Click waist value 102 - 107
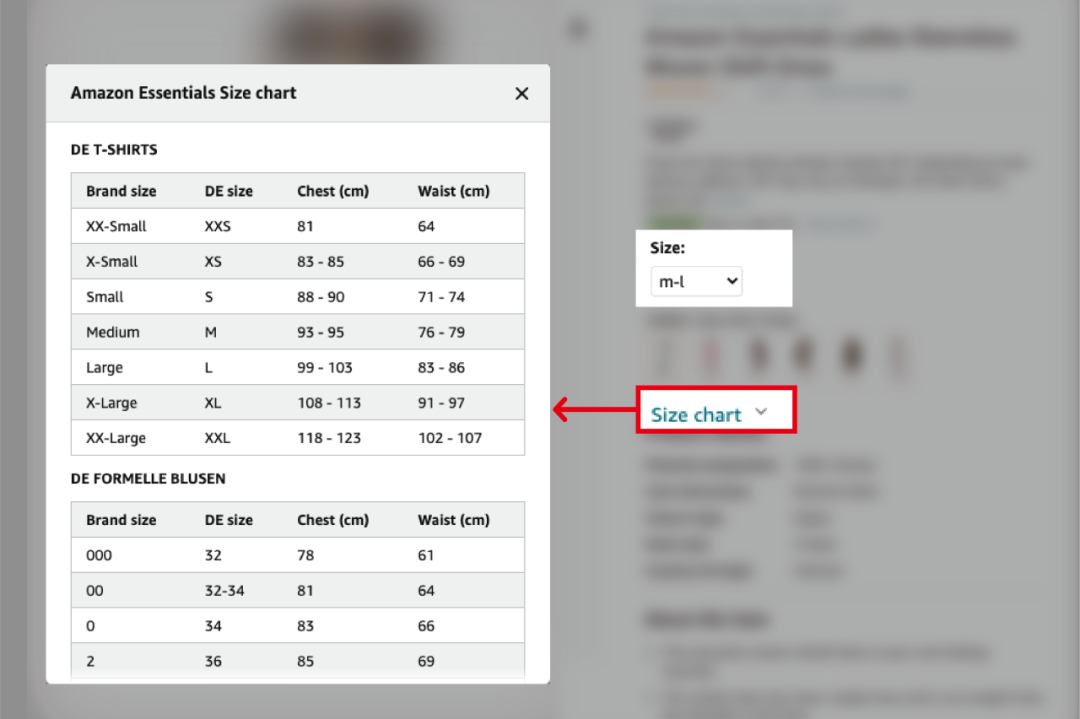The height and width of the screenshot is (719, 1080). (x=450, y=438)
